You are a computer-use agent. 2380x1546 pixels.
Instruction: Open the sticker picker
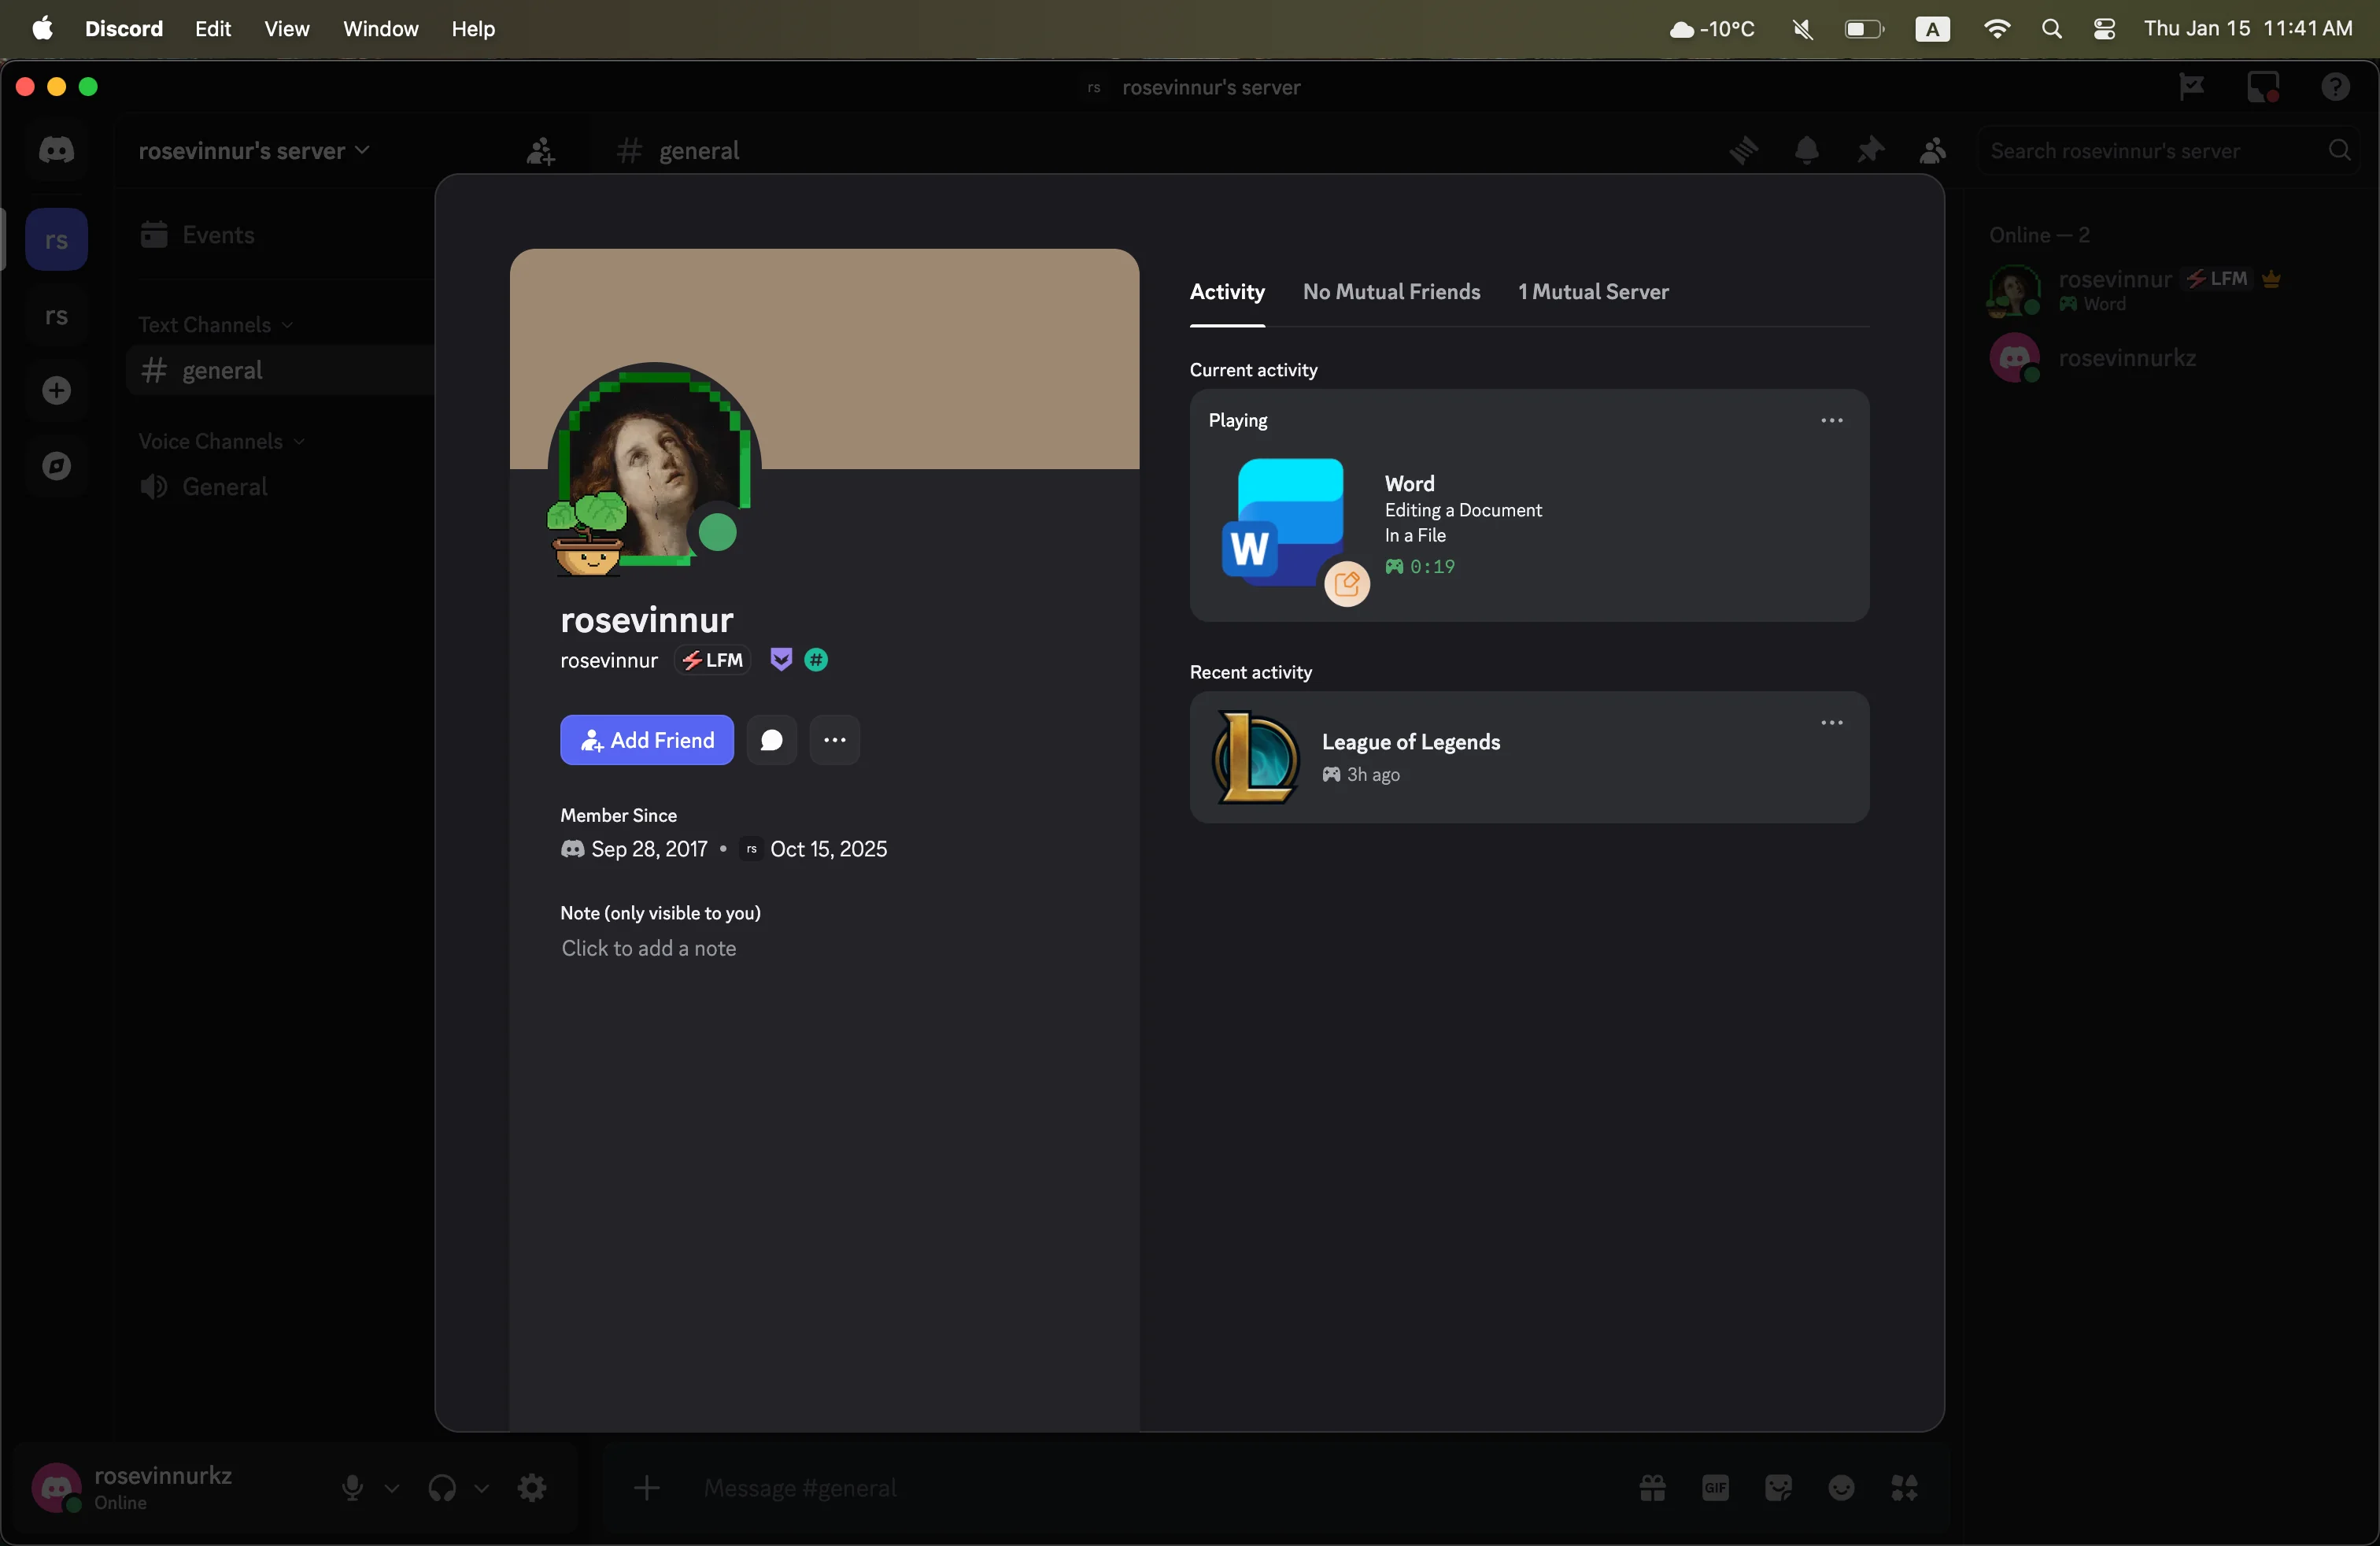1779,1488
